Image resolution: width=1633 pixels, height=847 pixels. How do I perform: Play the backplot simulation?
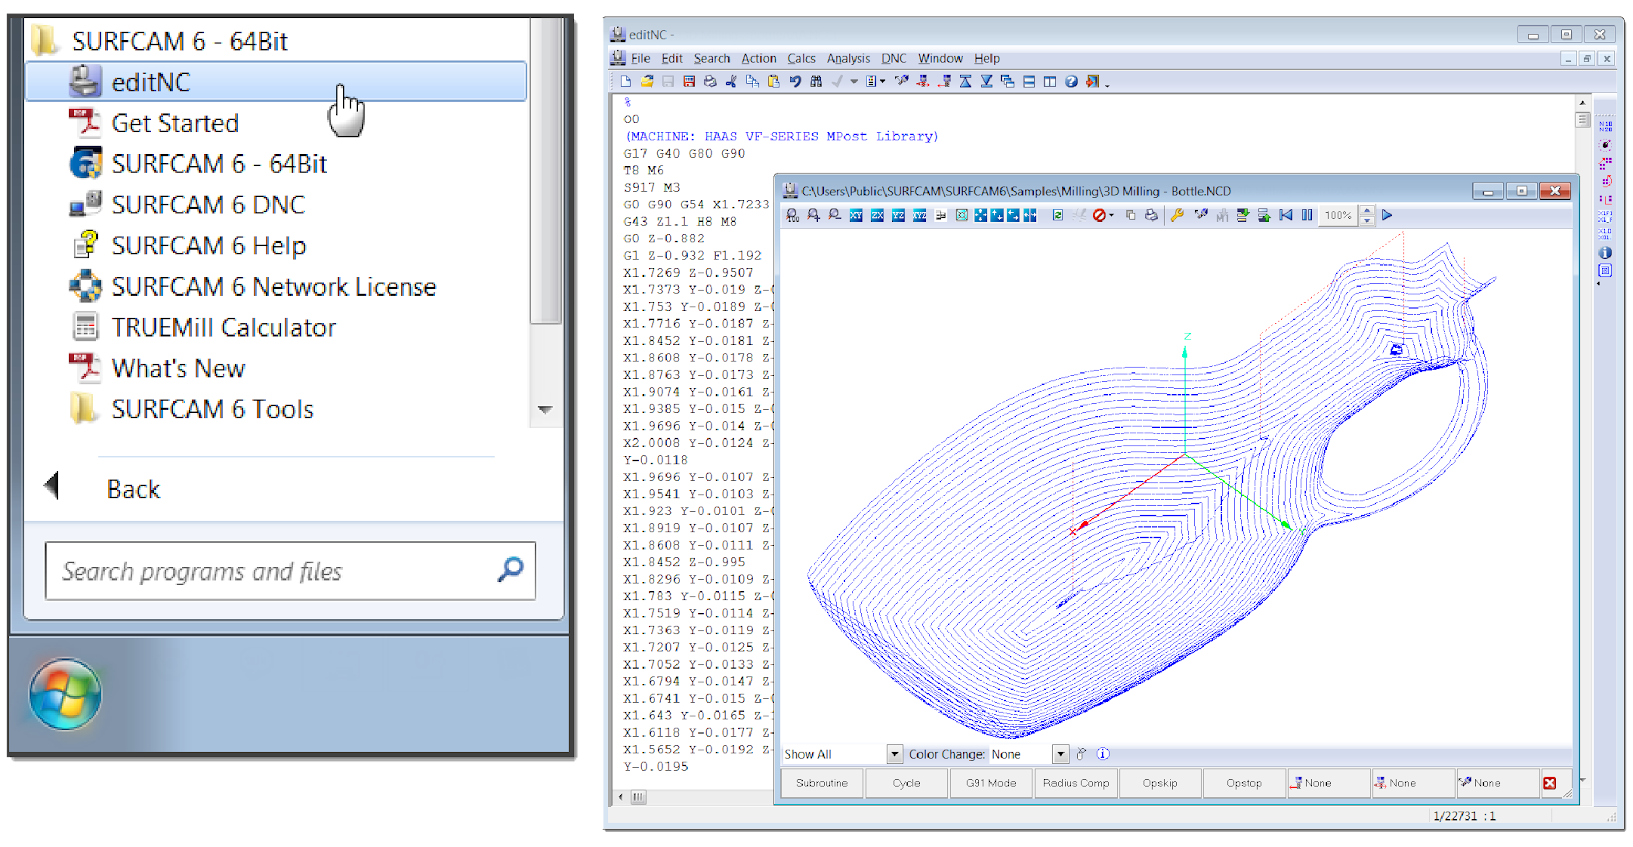pyautogui.click(x=1387, y=215)
